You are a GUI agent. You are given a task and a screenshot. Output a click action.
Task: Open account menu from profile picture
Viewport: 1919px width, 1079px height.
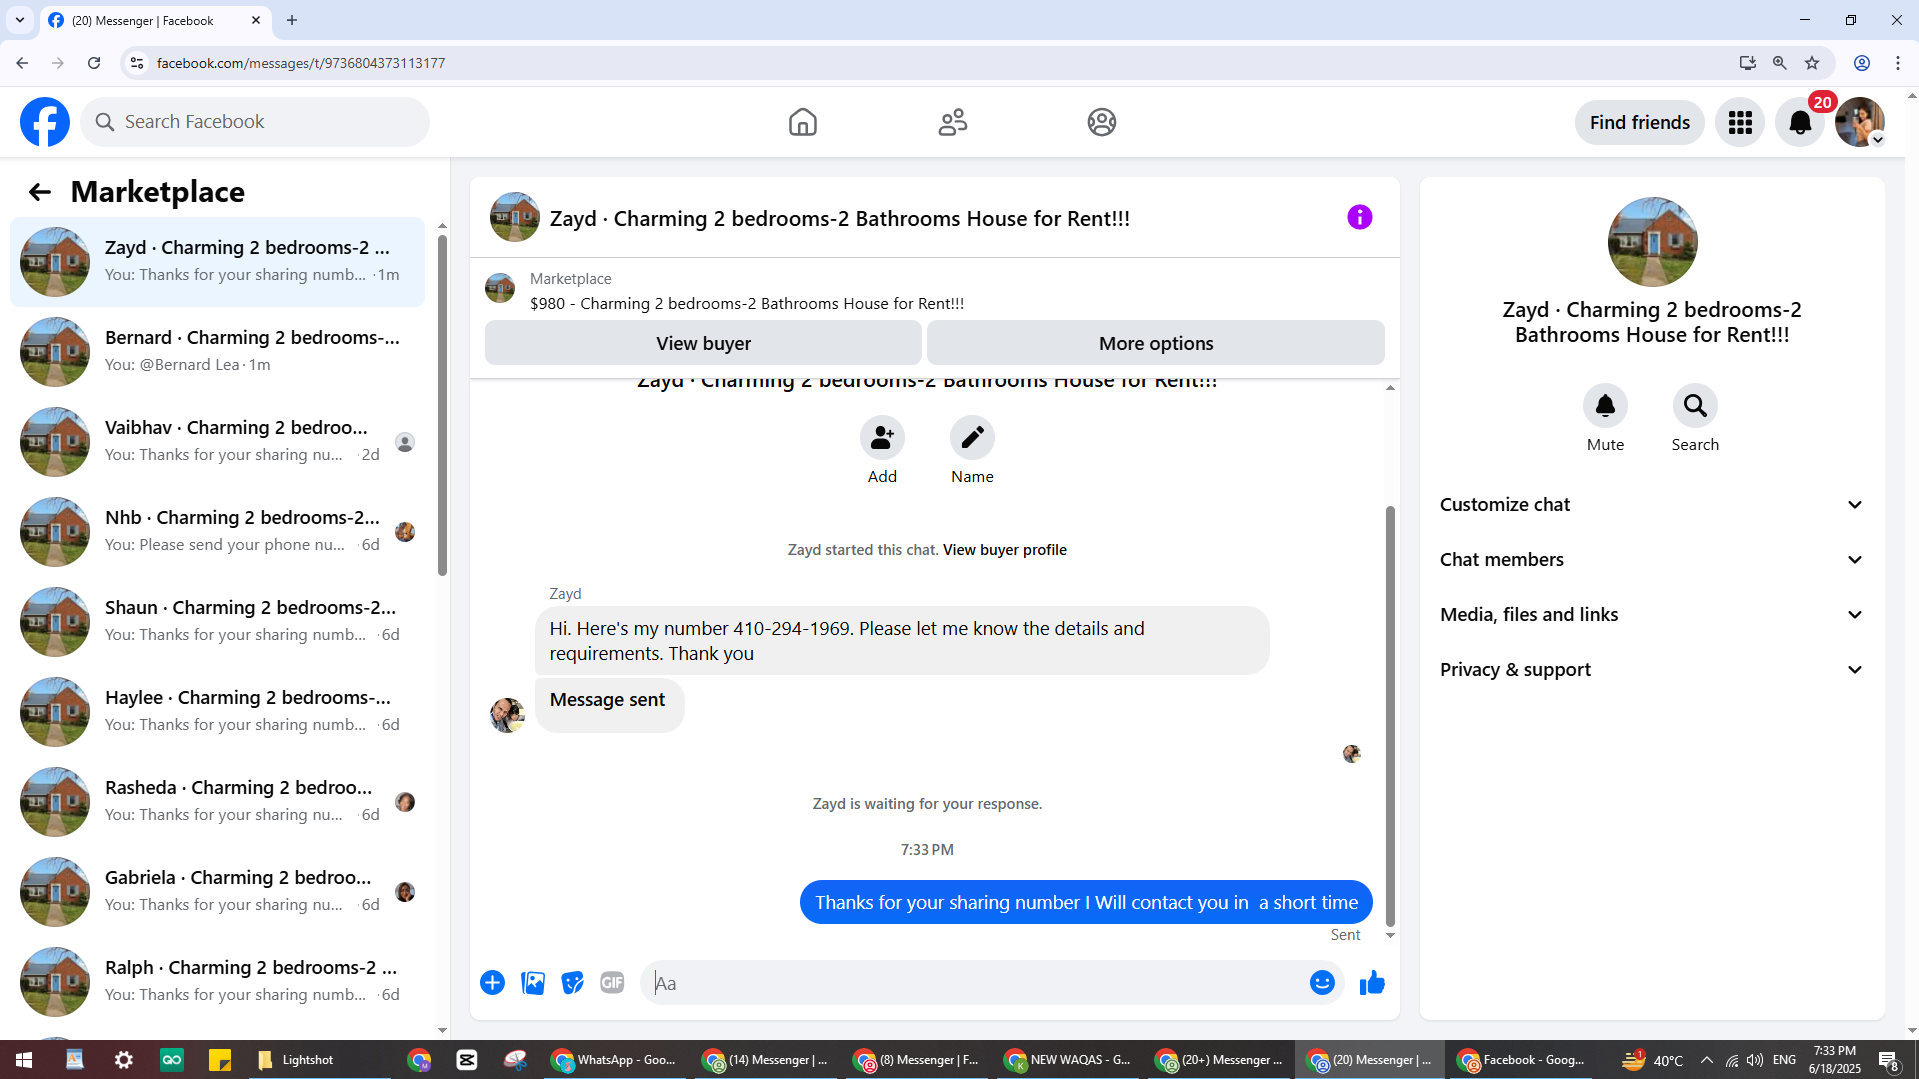1860,122
